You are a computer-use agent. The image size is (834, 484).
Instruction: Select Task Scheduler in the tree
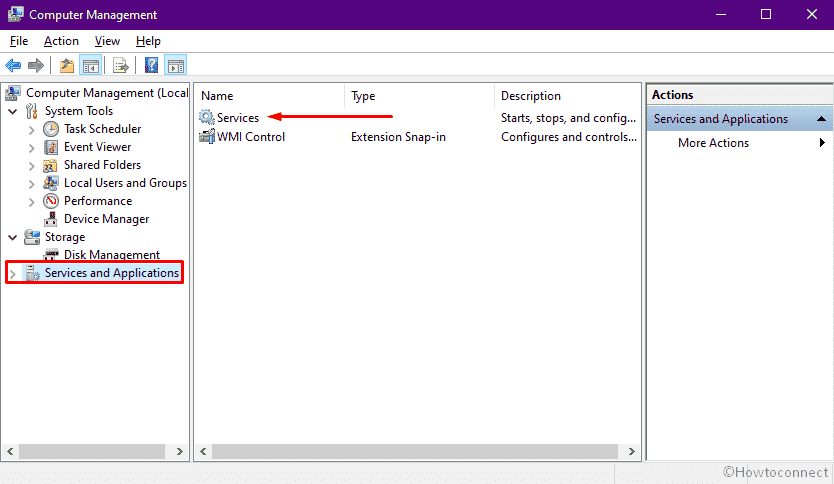(x=103, y=129)
